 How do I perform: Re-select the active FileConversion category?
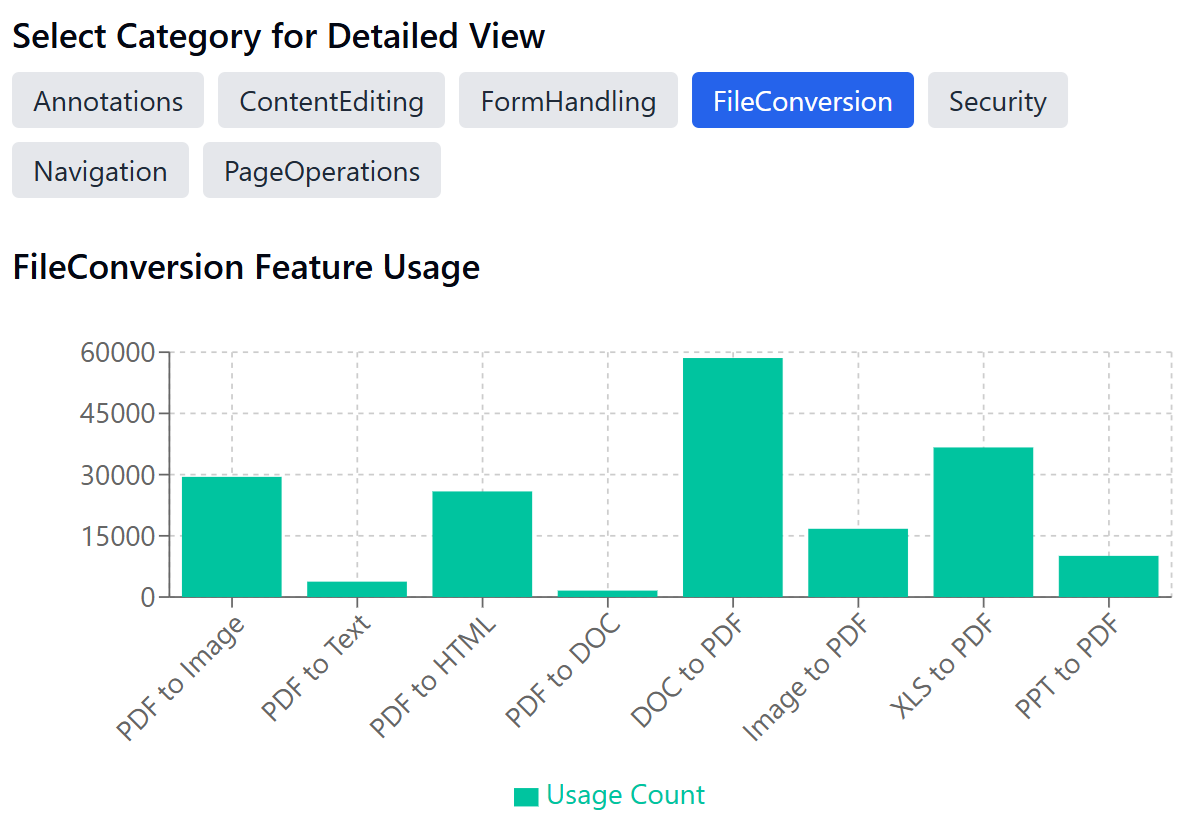(802, 100)
